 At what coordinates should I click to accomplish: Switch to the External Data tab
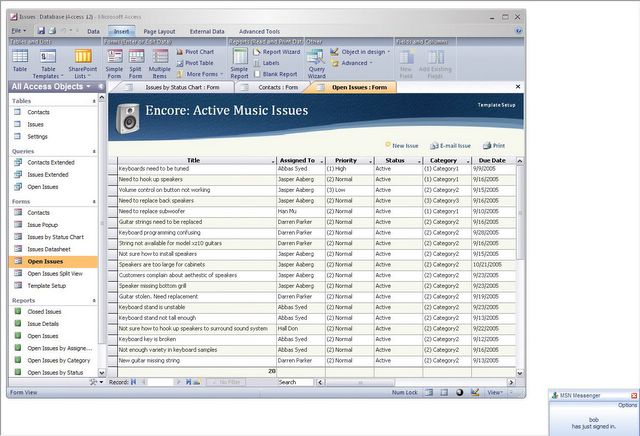[x=207, y=31]
